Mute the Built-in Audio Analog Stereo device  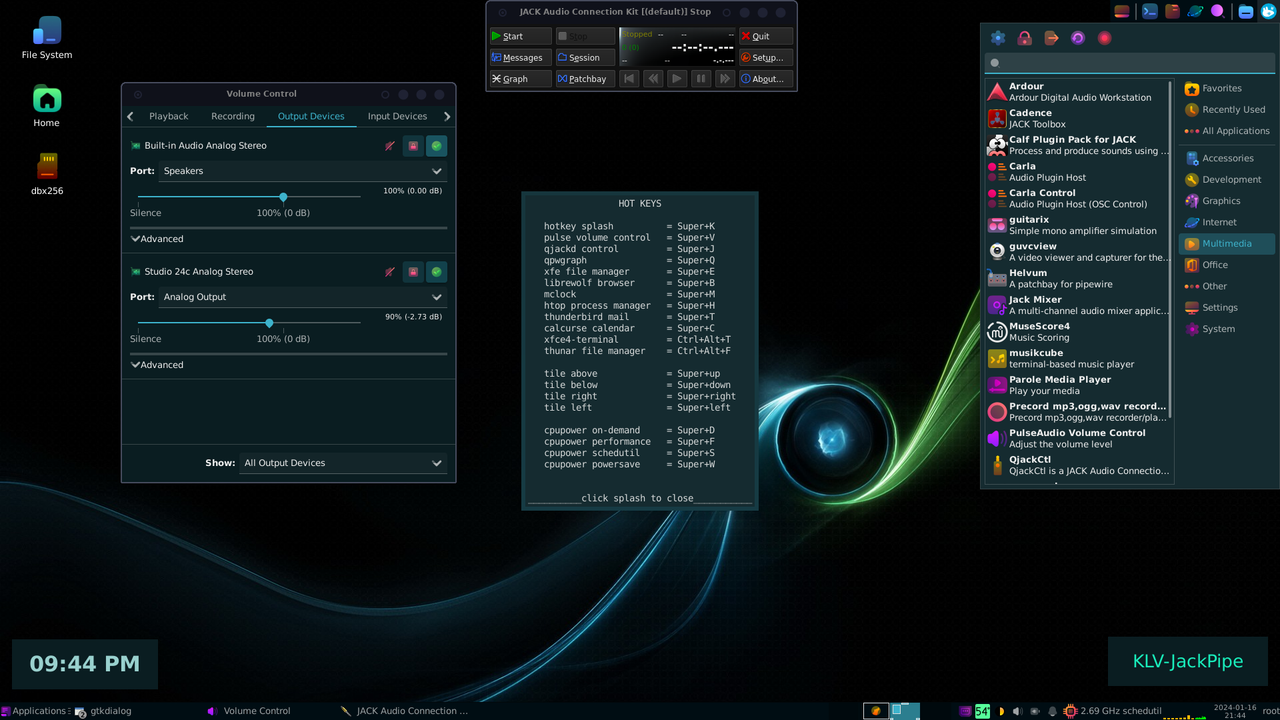pos(390,145)
